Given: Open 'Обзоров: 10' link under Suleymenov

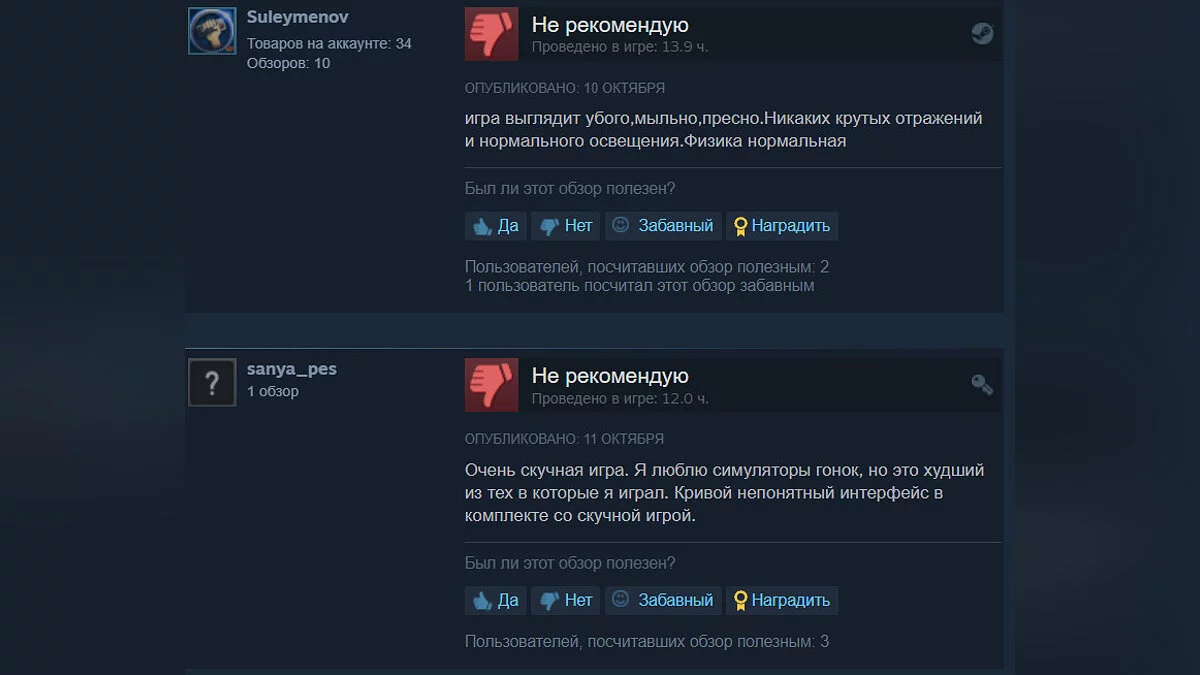Looking at the screenshot, I should click(288, 63).
